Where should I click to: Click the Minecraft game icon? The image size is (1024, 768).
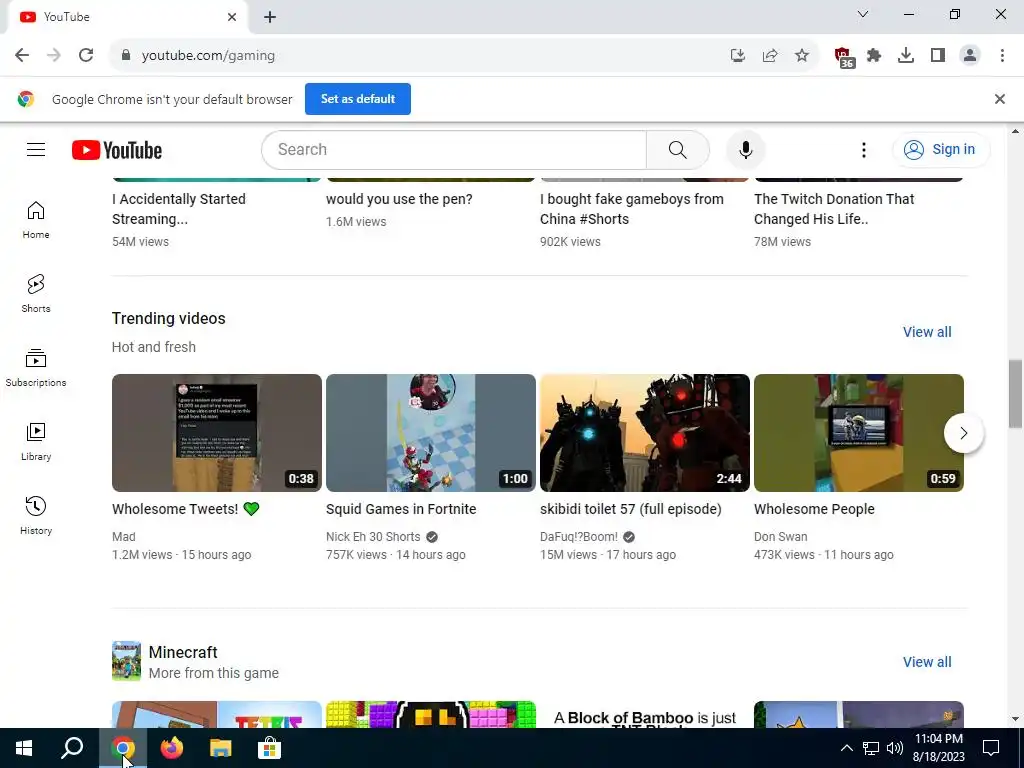click(x=126, y=661)
